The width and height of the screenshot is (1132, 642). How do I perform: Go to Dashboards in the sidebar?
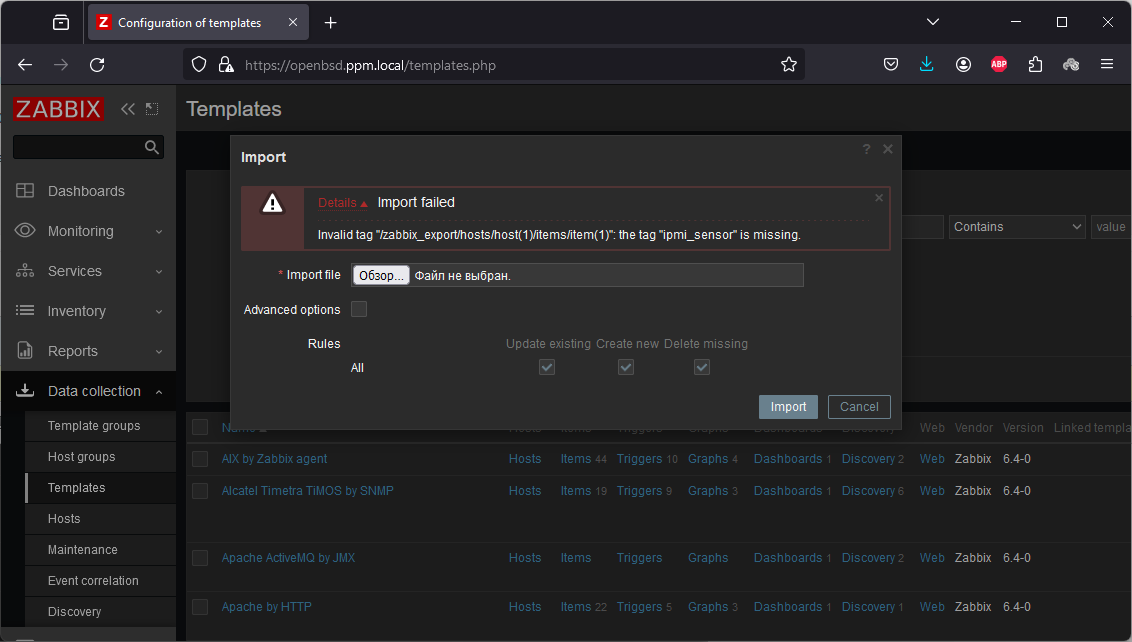click(86, 191)
